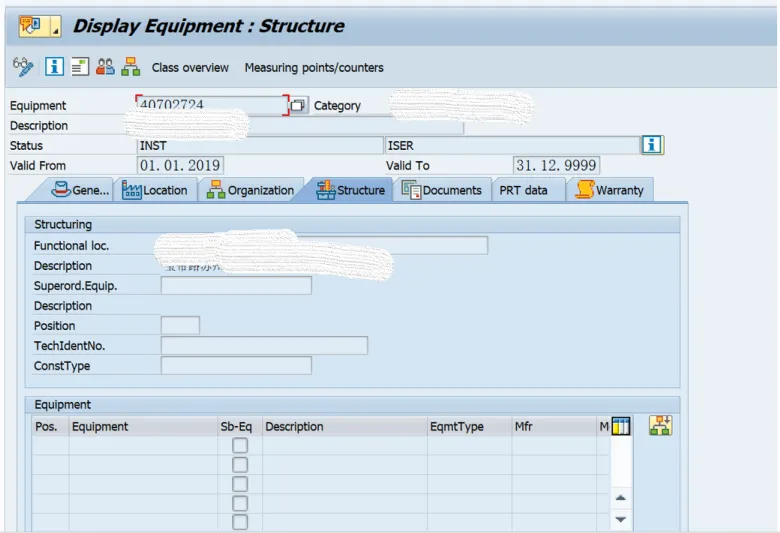Click the Position input field
The width and height of the screenshot is (780, 533).
(180, 325)
